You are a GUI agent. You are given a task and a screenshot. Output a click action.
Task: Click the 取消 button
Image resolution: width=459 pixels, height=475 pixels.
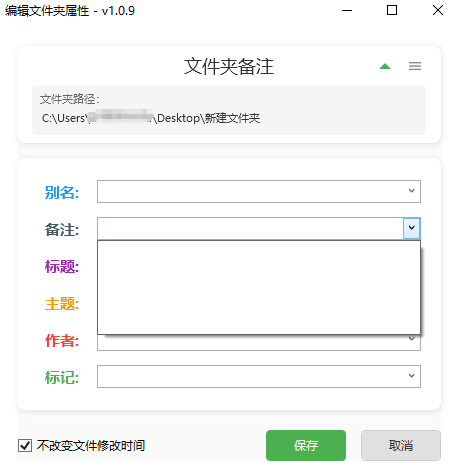(401, 445)
